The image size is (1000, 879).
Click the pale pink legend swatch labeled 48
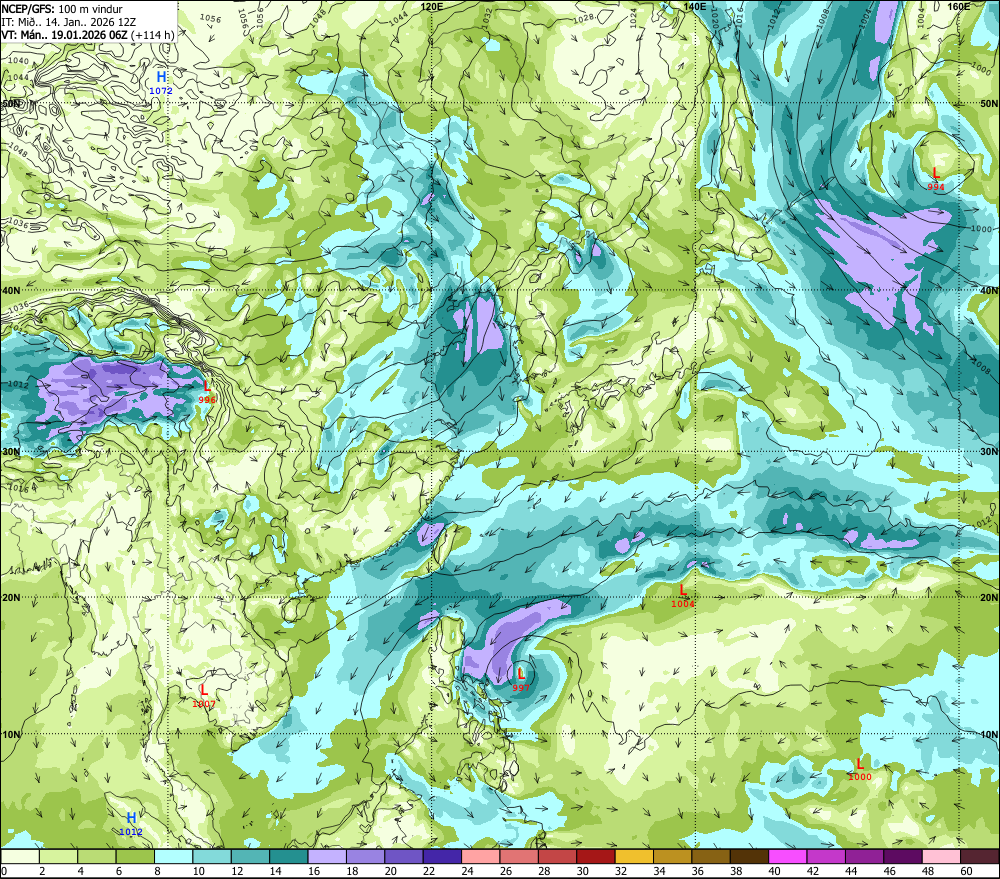[x=941, y=857]
